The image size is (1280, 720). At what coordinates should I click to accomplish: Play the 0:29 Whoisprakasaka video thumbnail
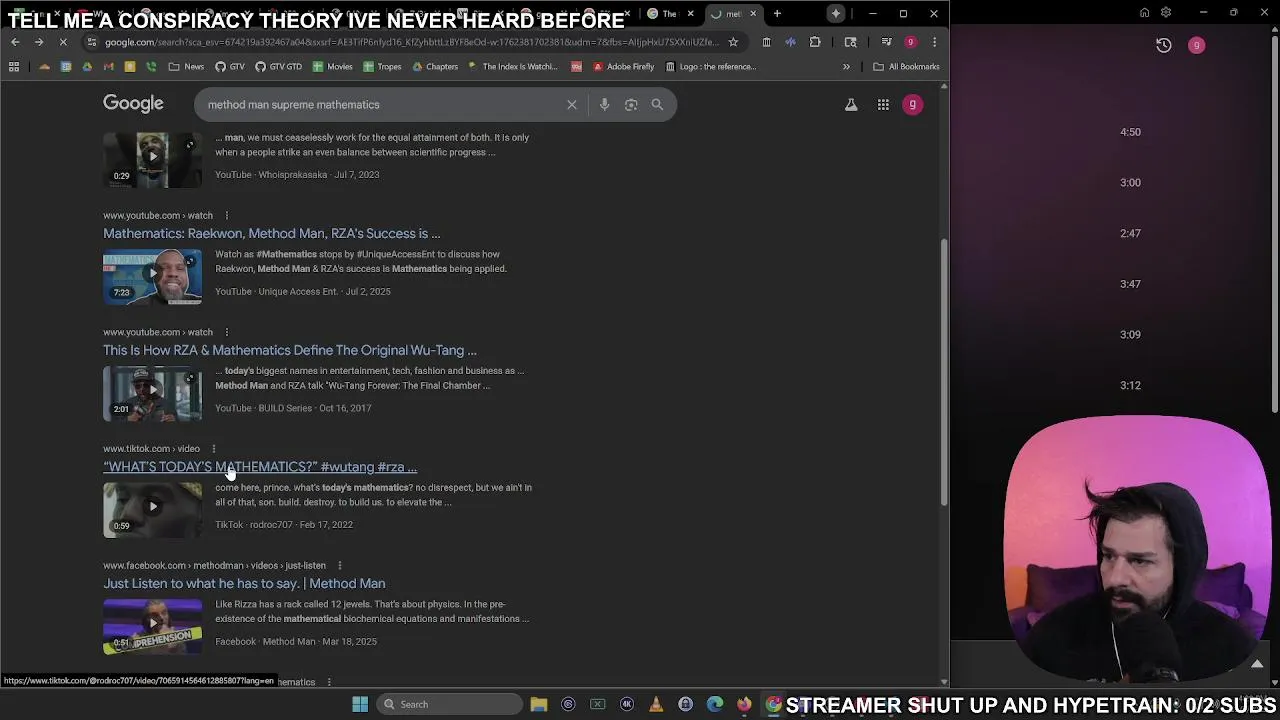pyautogui.click(x=152, y=160)
